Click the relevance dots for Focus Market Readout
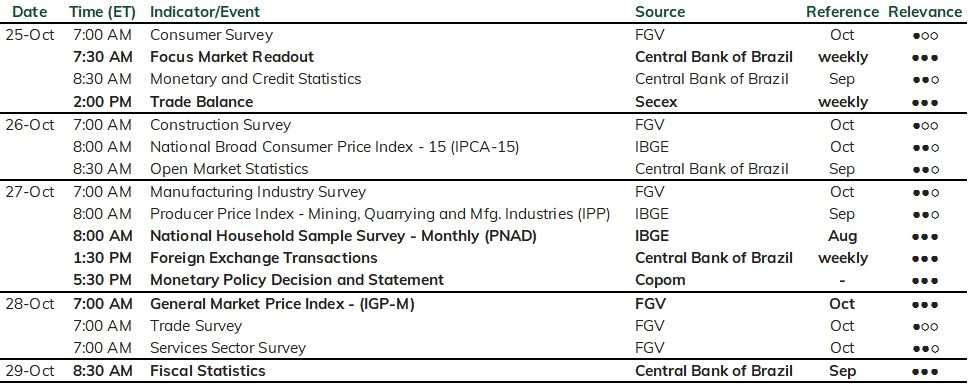Screen dimensions: 968x384 925,58
